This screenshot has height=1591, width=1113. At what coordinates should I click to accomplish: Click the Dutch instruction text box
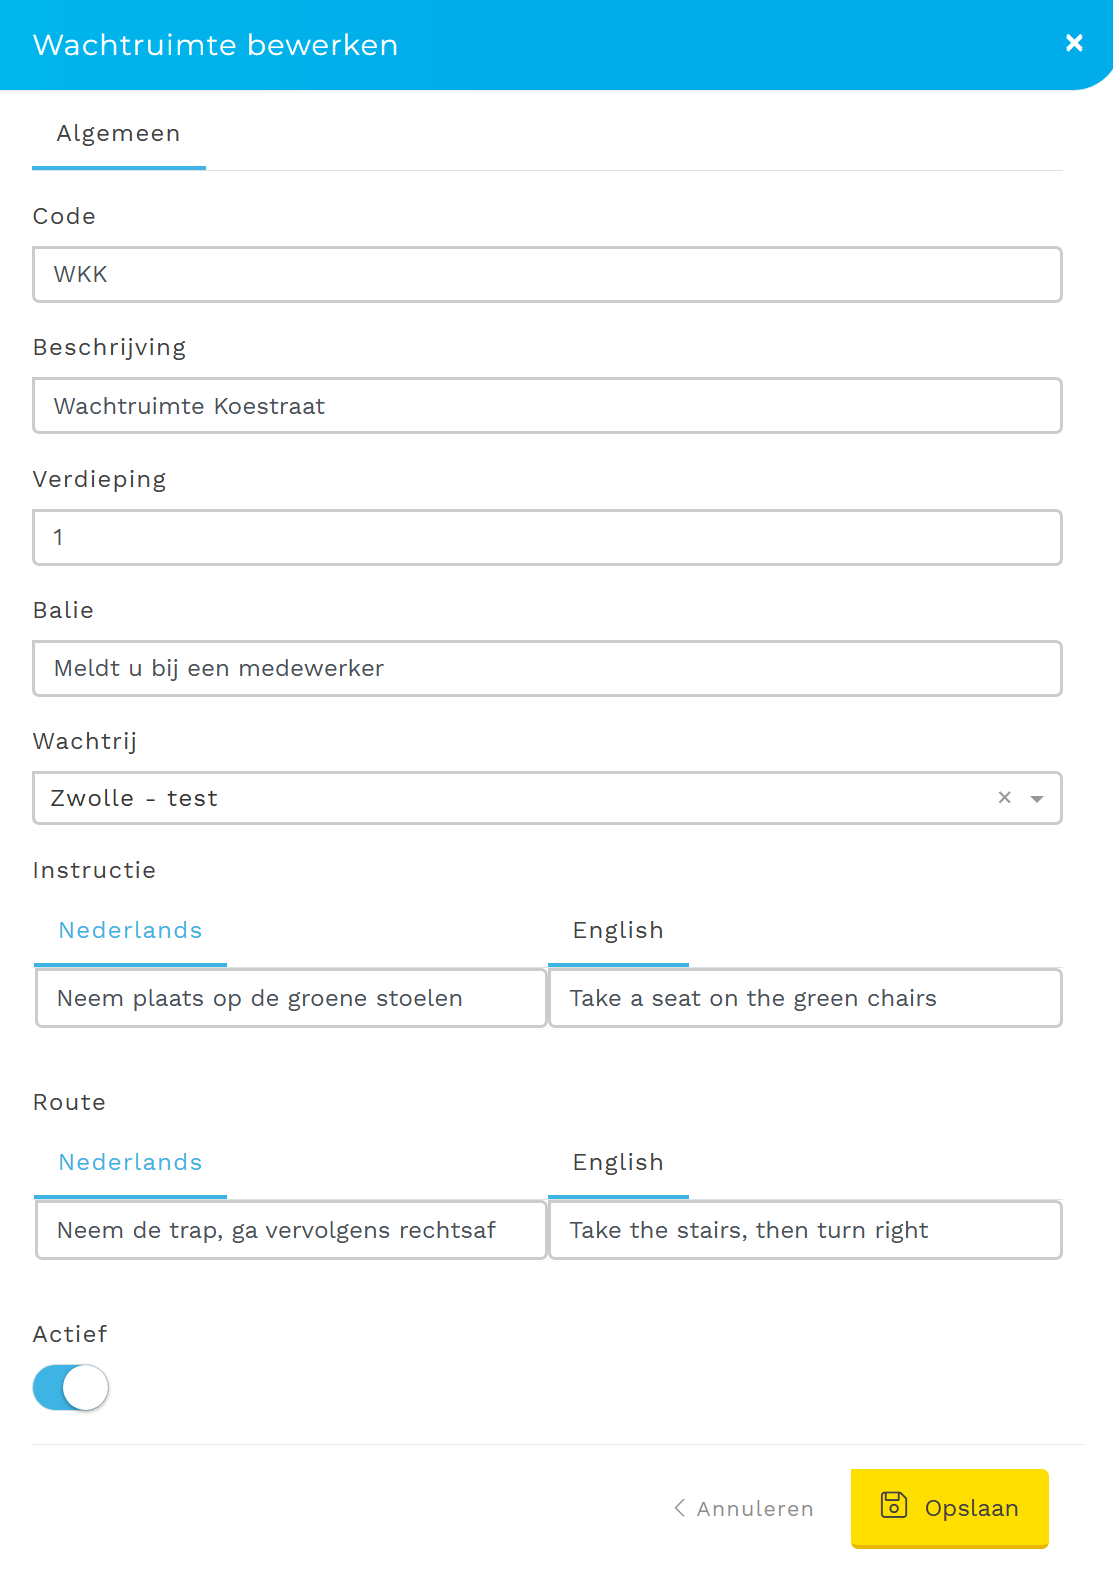point(291,998)
